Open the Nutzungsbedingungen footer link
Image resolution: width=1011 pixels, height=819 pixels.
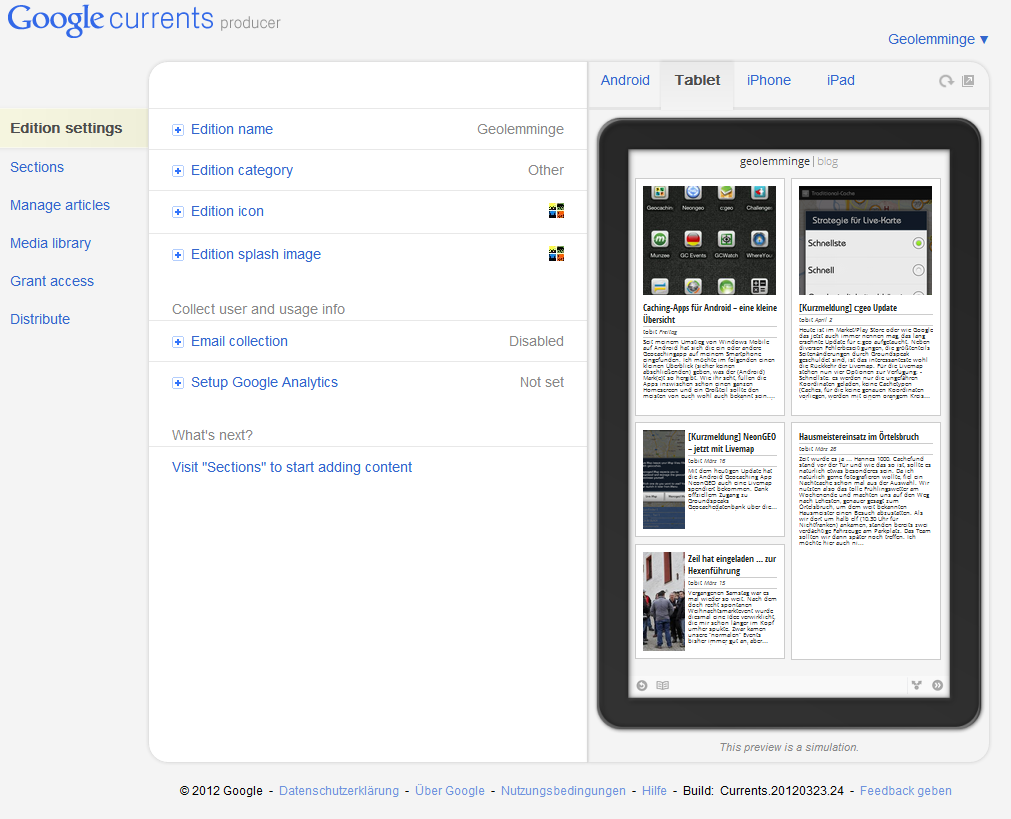point(563,791)
